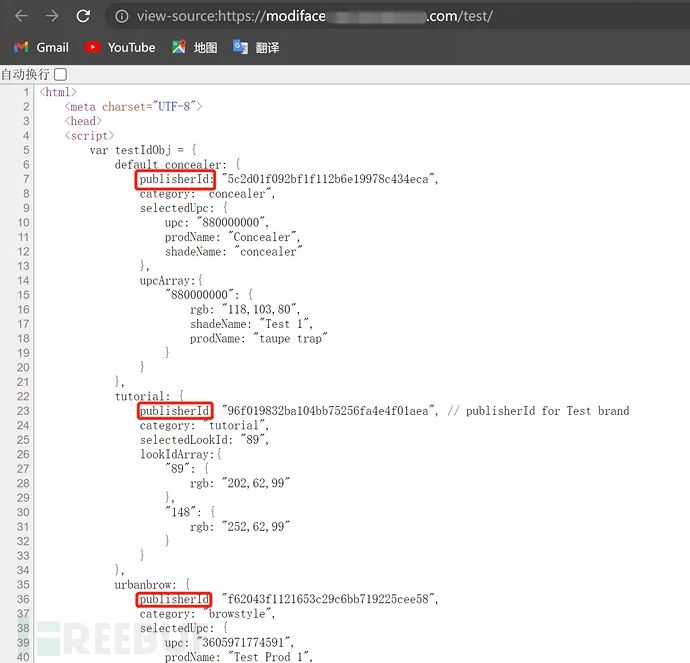Viewport: 690px width, 663px height.
Task: Click publisherId value f62043f1121653c29c6bb719225cee58
Action: (330, 599)
